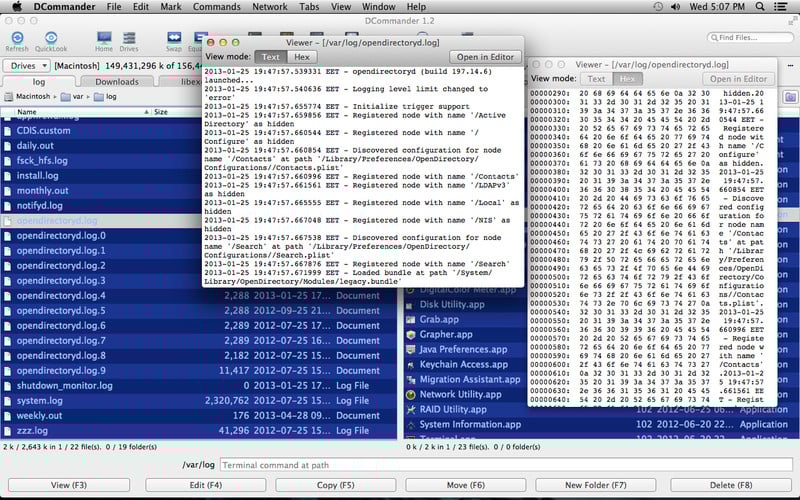
Task: Go to Home via toolbar icon
Action: 104,38
